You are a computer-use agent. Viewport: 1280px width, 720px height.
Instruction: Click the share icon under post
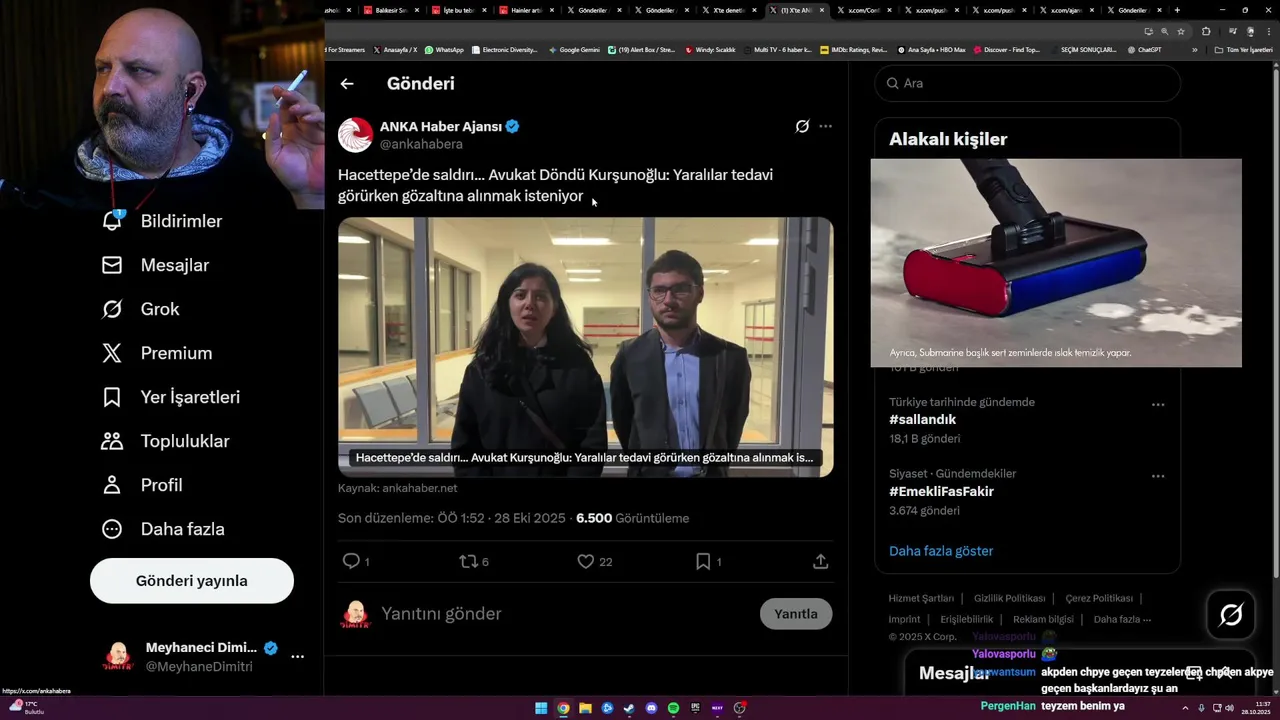tap(820, 562)
